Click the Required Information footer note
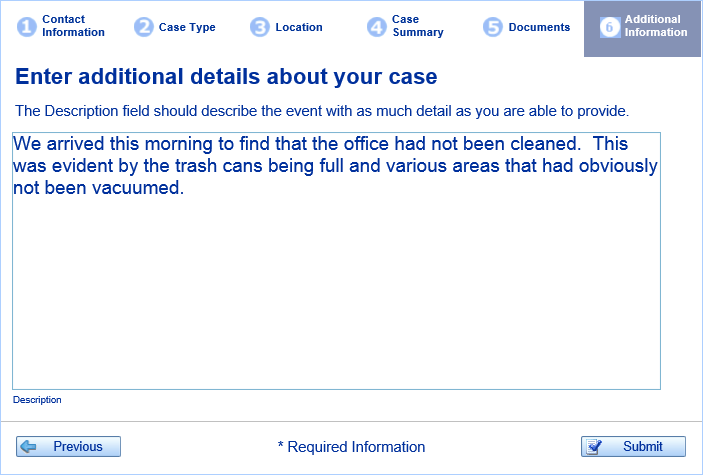 click(x=351, y=447)
